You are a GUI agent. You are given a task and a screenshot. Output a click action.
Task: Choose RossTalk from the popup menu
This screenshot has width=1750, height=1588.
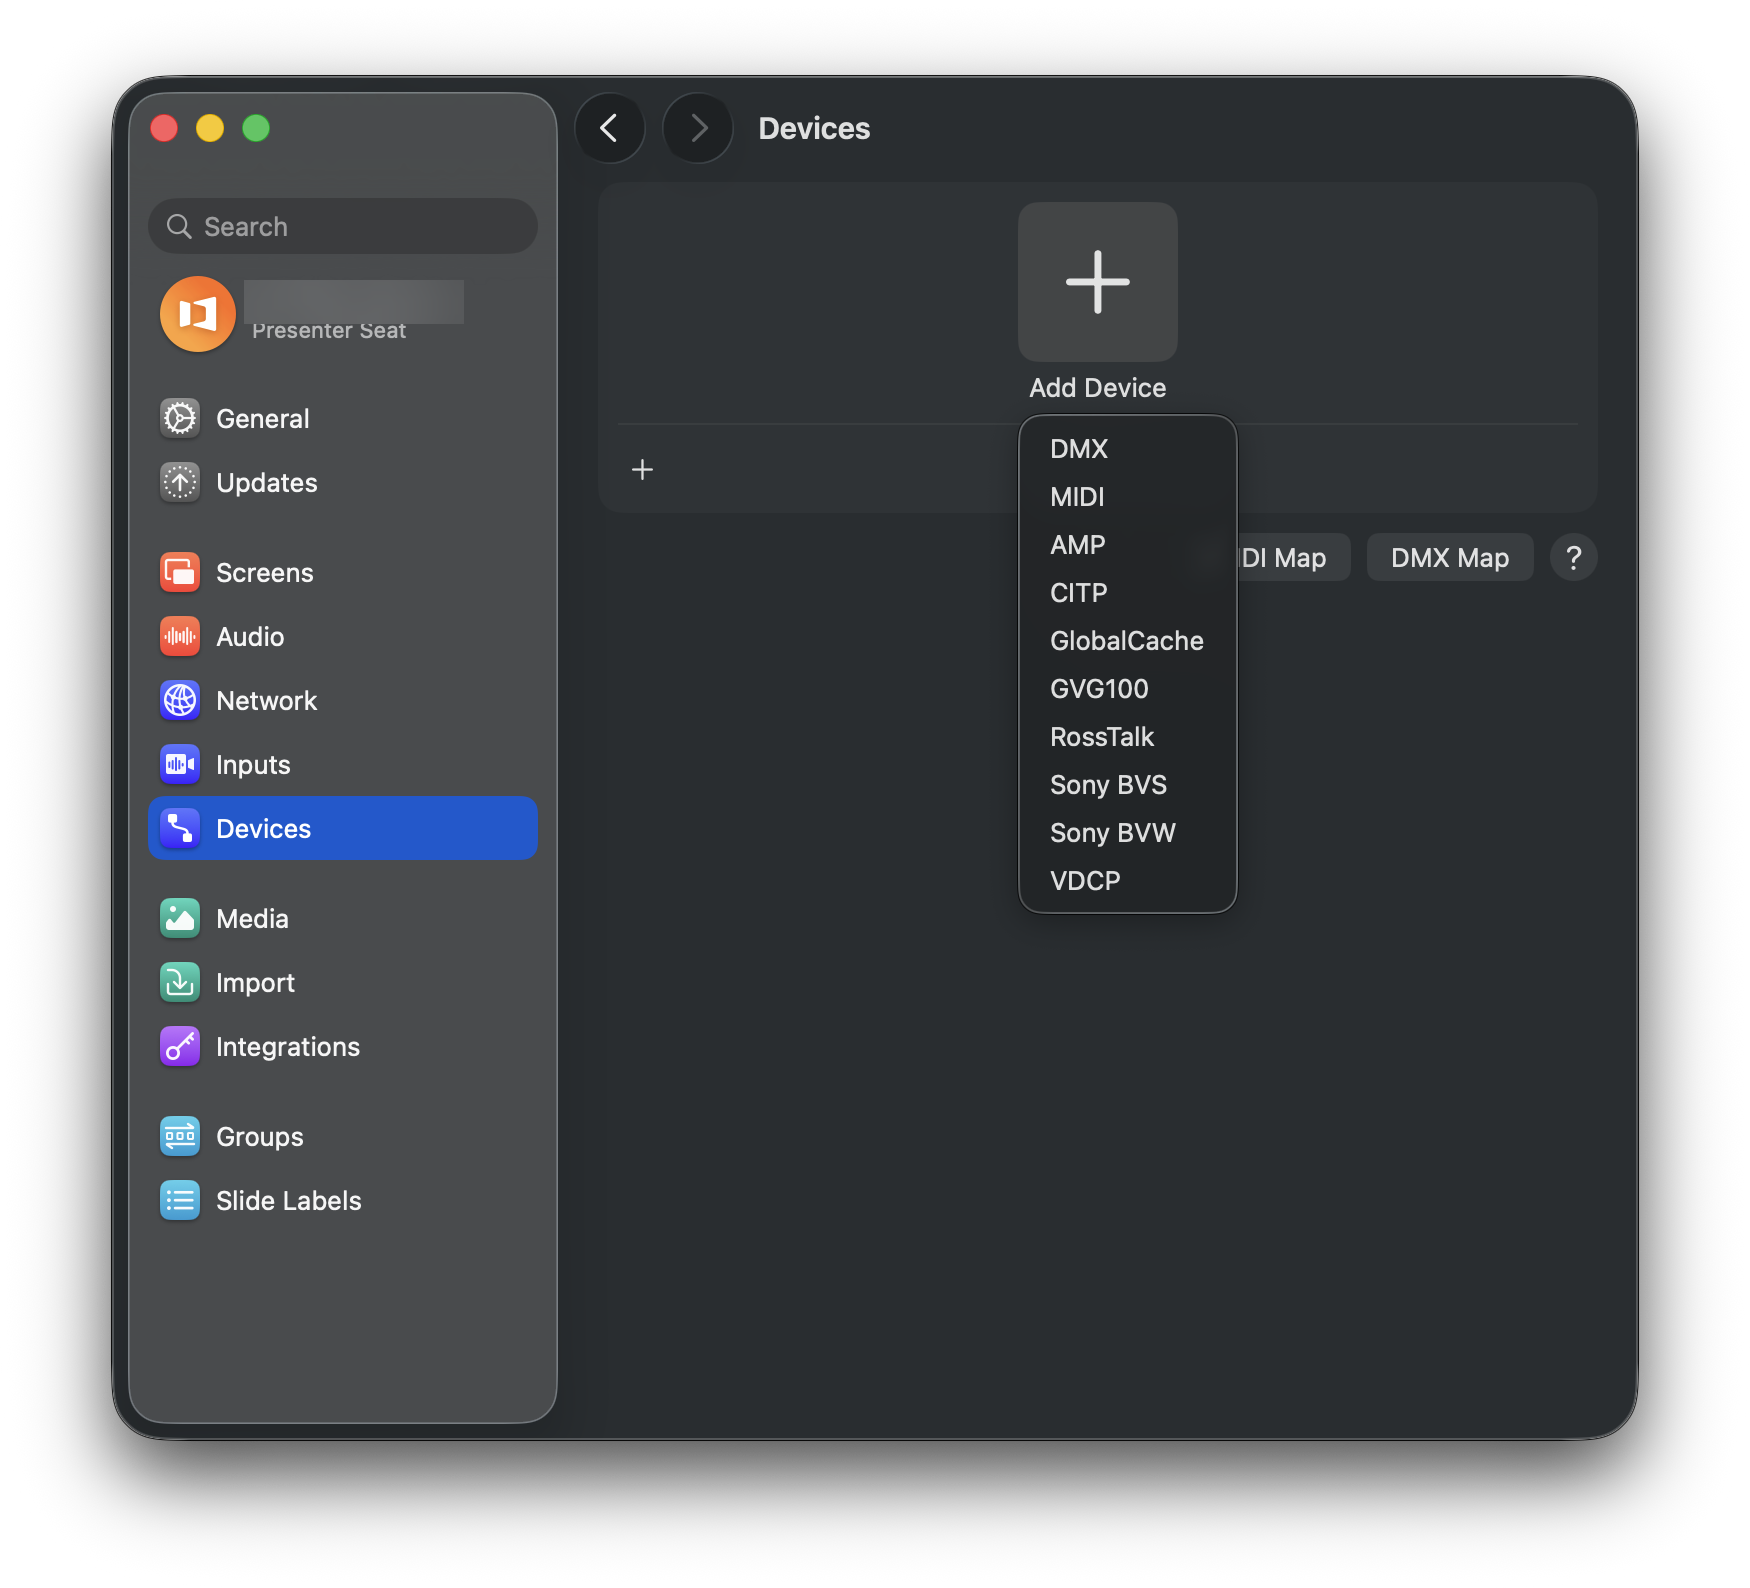coord(1128,737)
